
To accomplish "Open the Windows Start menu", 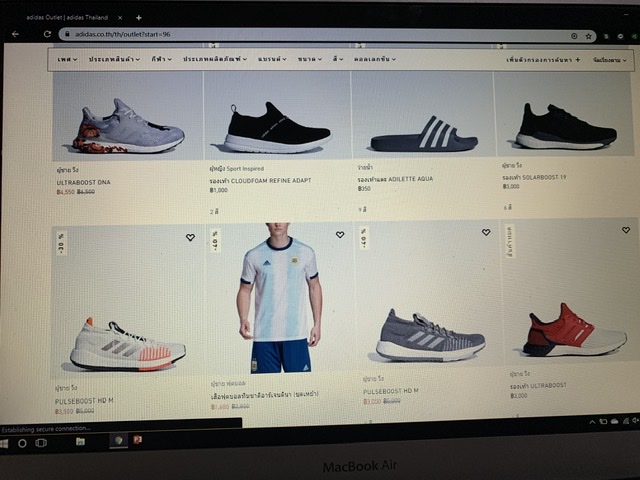I will [3, 444].
